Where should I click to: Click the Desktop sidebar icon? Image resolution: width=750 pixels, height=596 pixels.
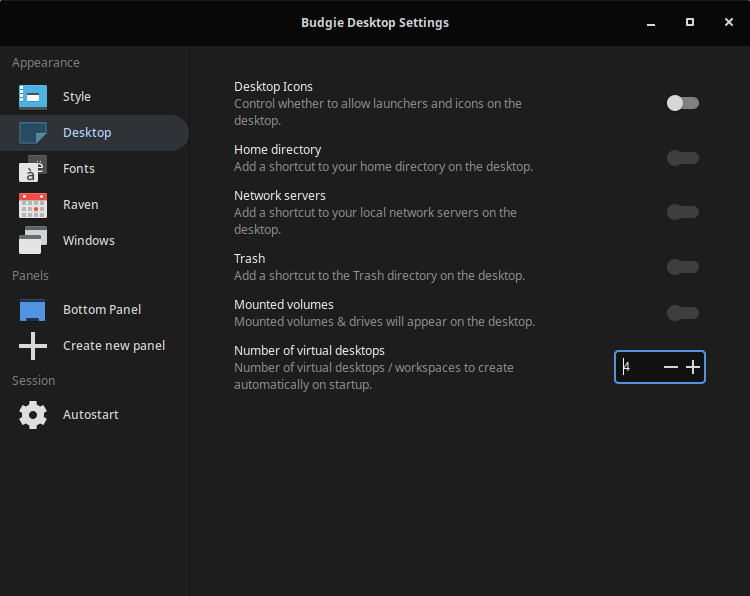[33, 133]
